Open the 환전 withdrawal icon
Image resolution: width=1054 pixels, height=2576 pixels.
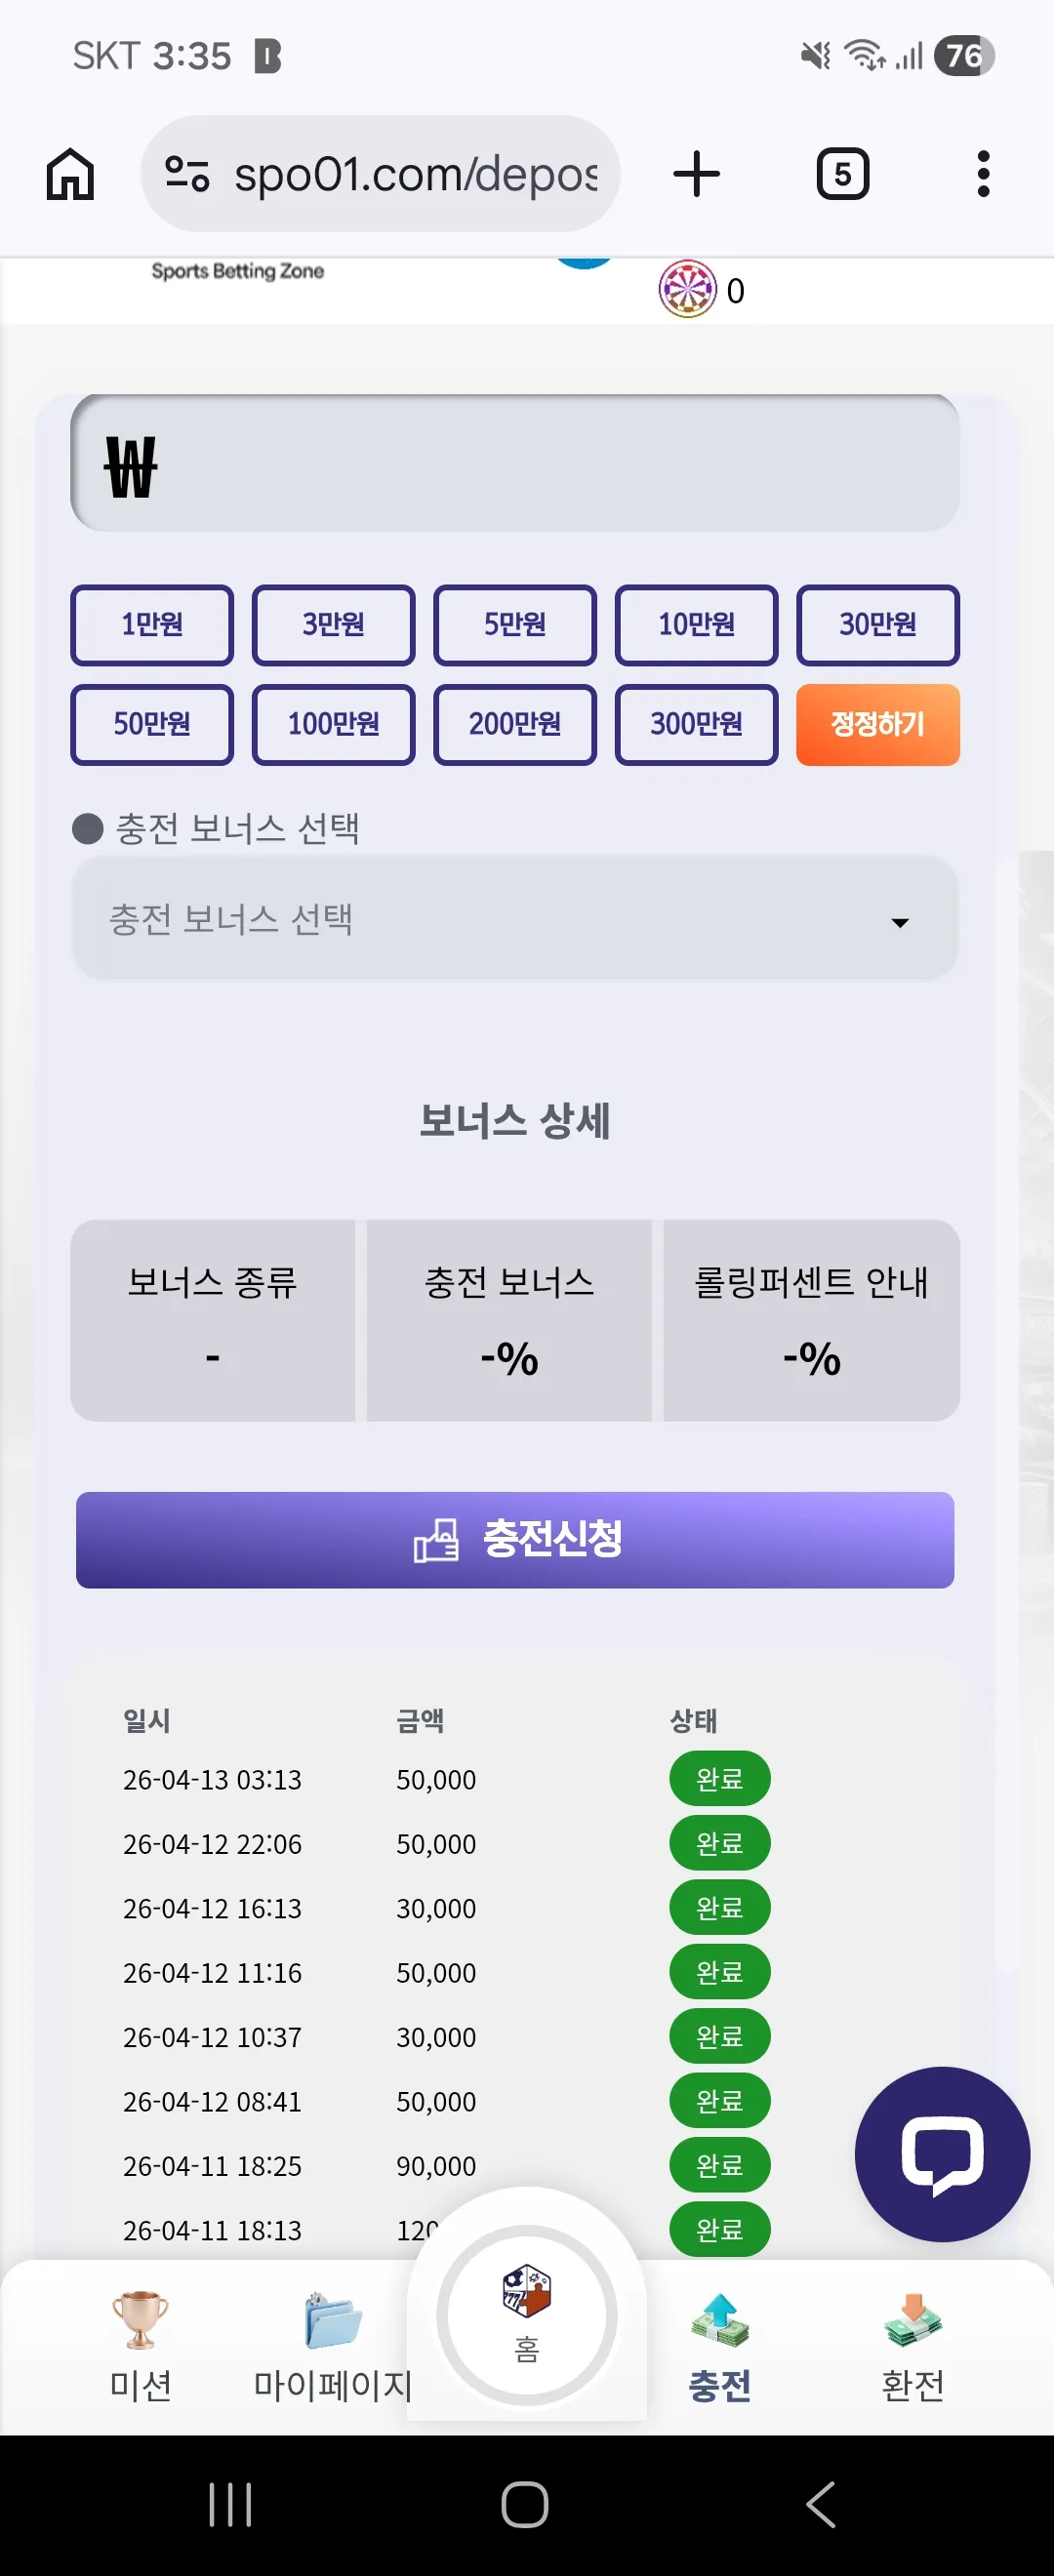[x=913, y=2320]
